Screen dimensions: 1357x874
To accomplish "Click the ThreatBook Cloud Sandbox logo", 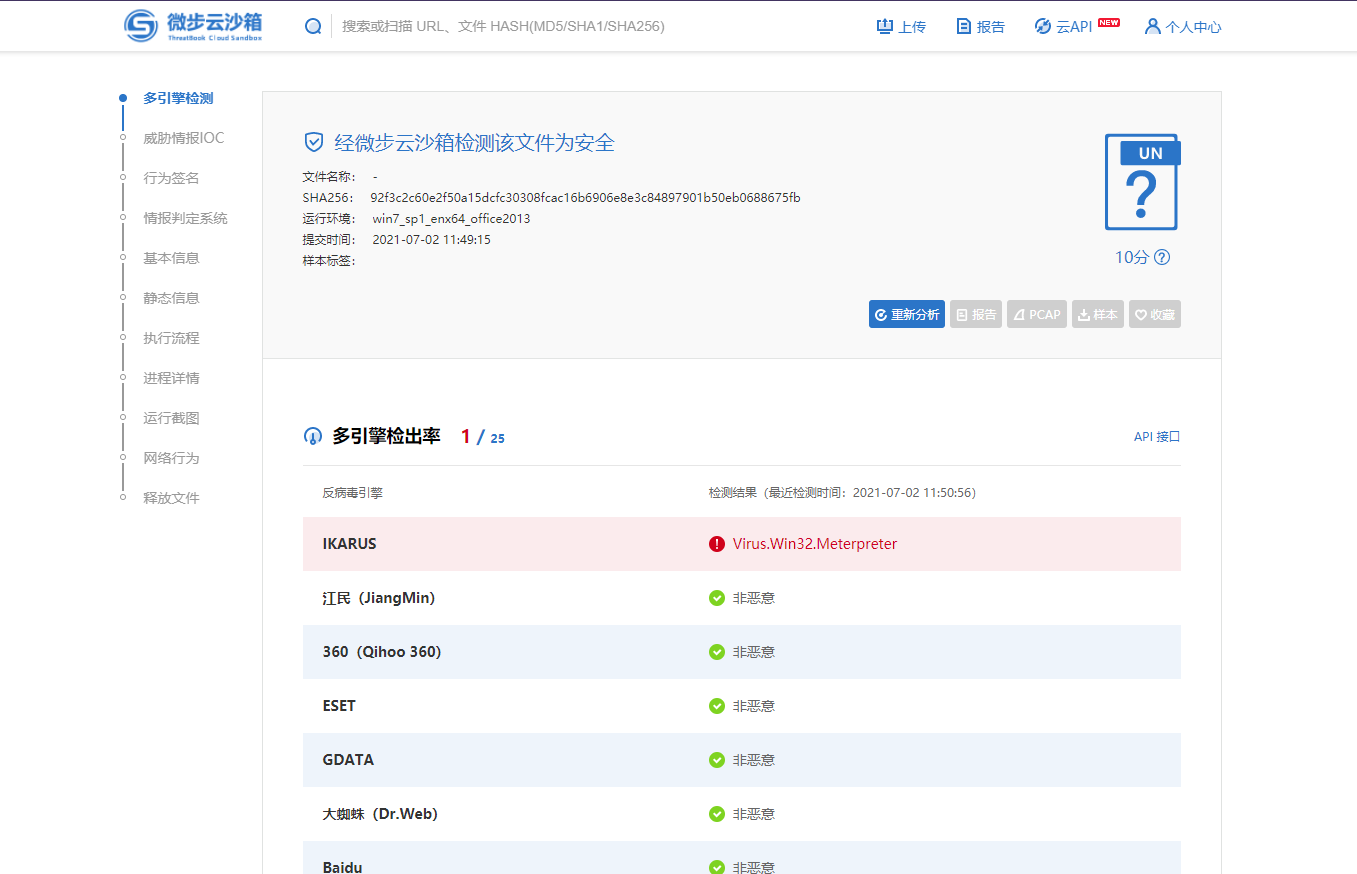I will [x=192, y=26].
